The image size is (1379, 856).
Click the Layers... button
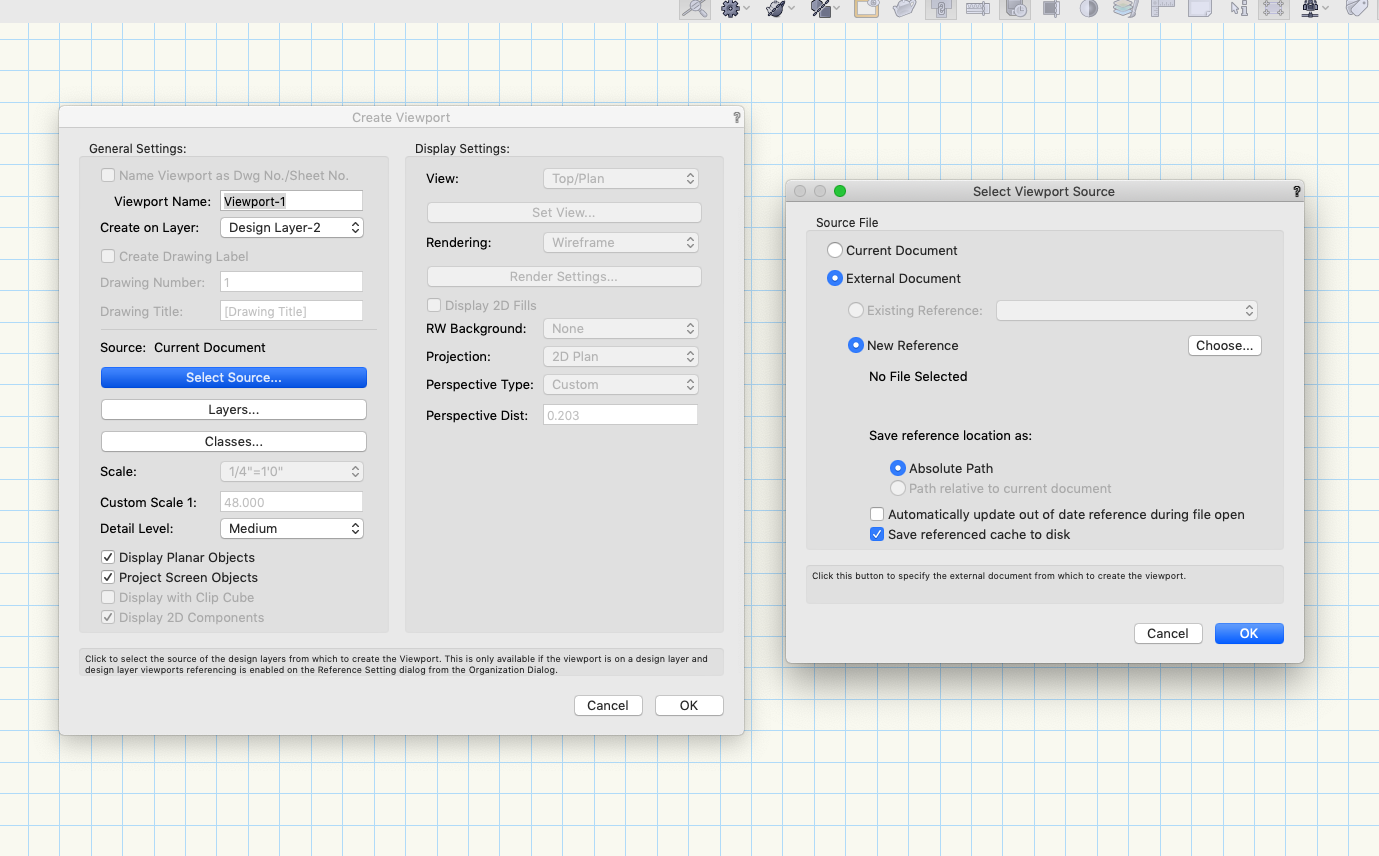point(233,410)
